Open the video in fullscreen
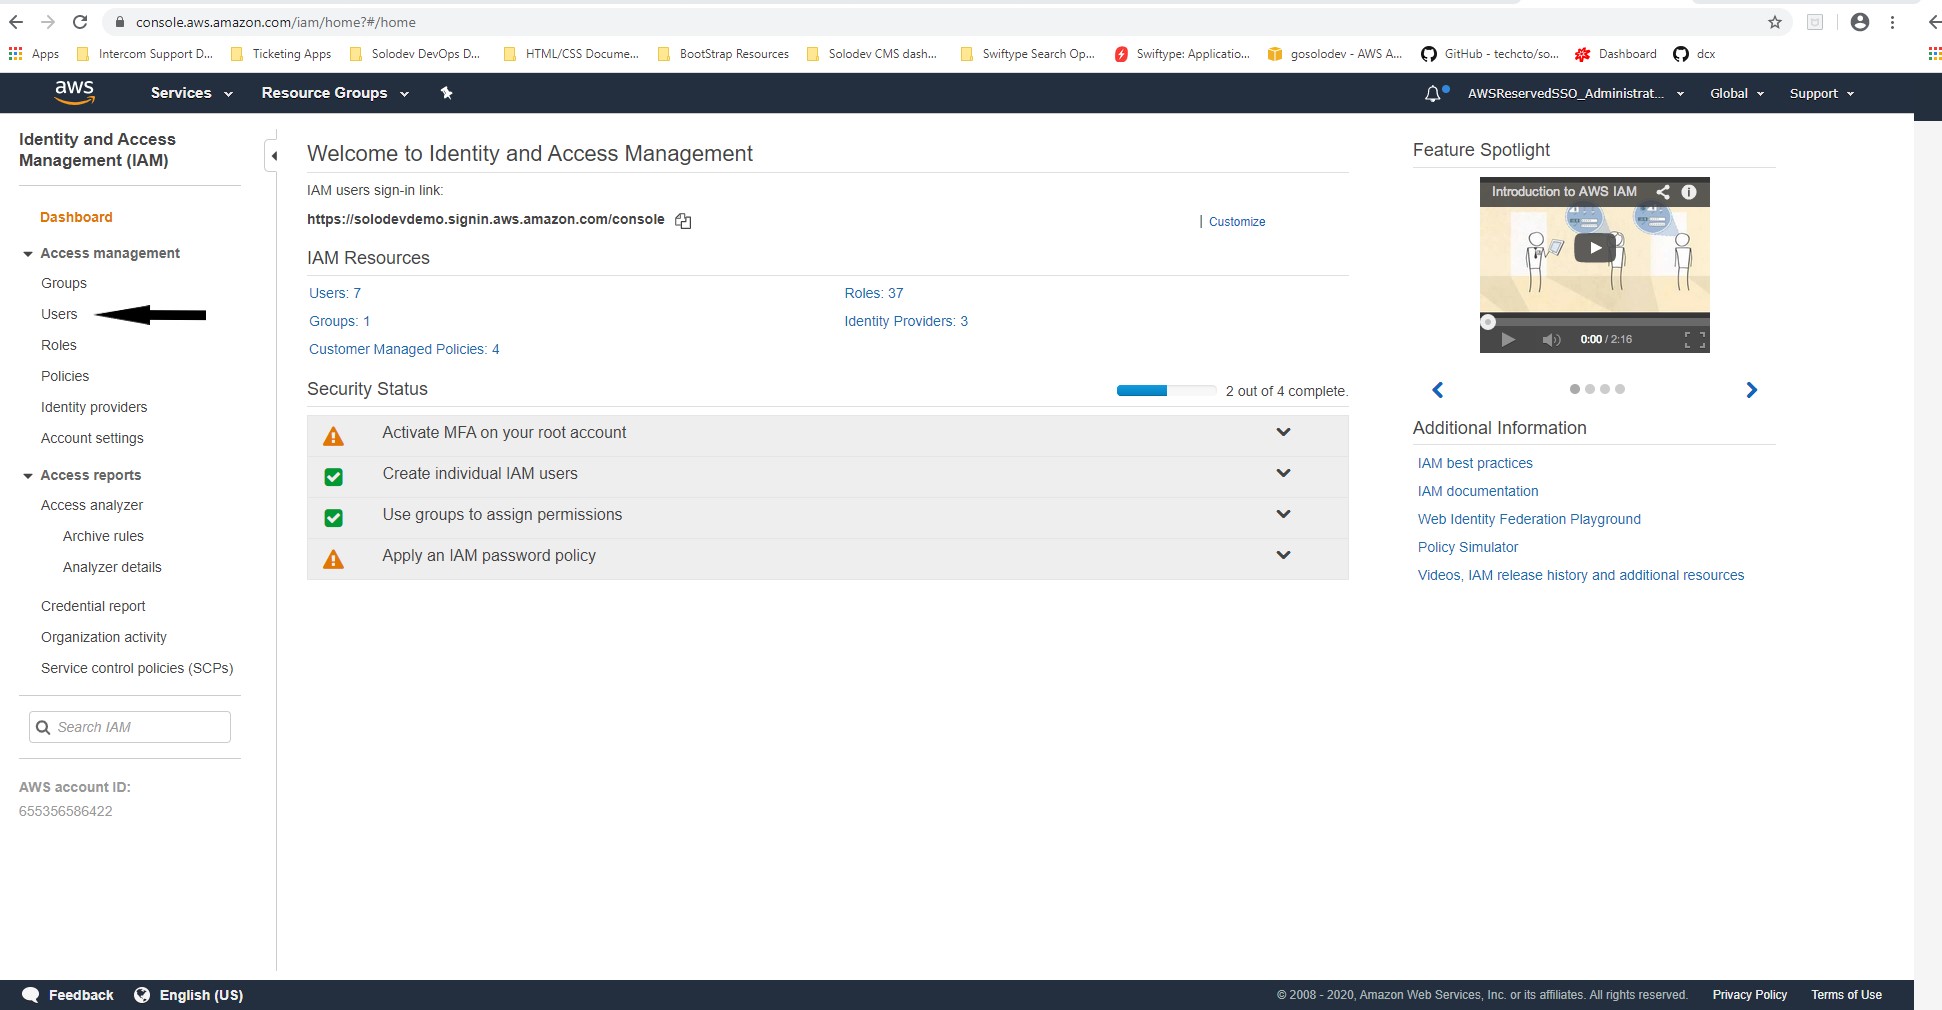1942x1010 pixels. pyautogui.click(x=1694, y=340)
